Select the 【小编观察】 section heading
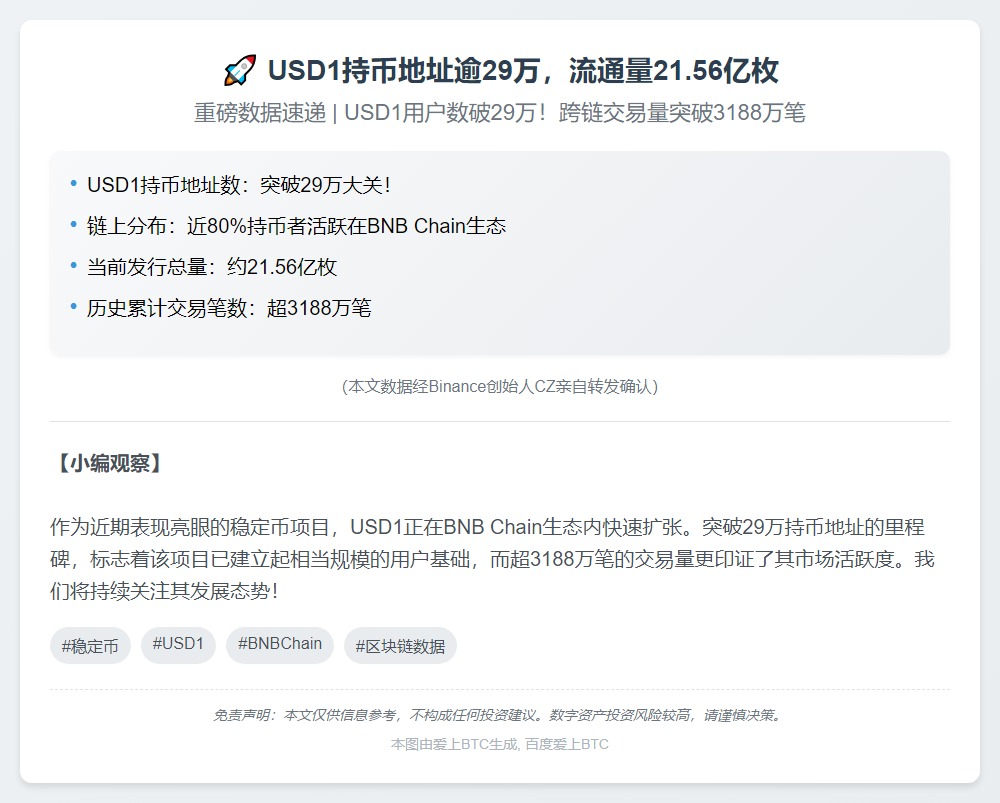Image resolution: width=1000 pixels, height=803 pixels. (109, 463)
